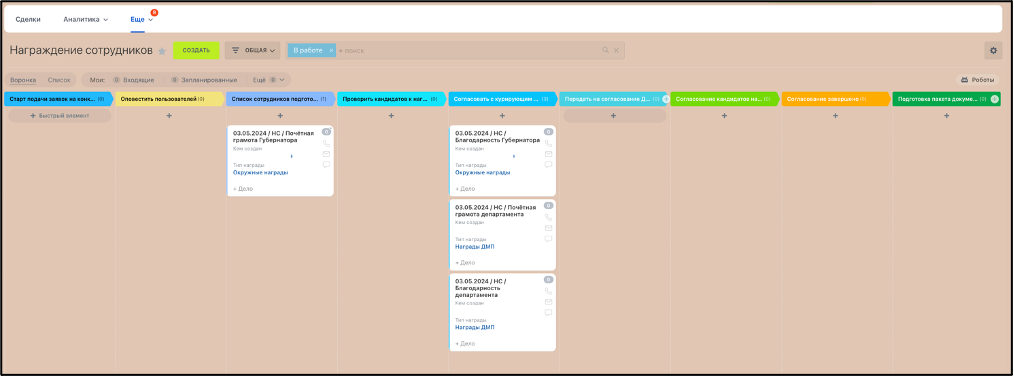The width and height of the screenshot is (1014, 377).
Task: Click counter badge on Благодарность Губернатора card
Action: (548, 132)
